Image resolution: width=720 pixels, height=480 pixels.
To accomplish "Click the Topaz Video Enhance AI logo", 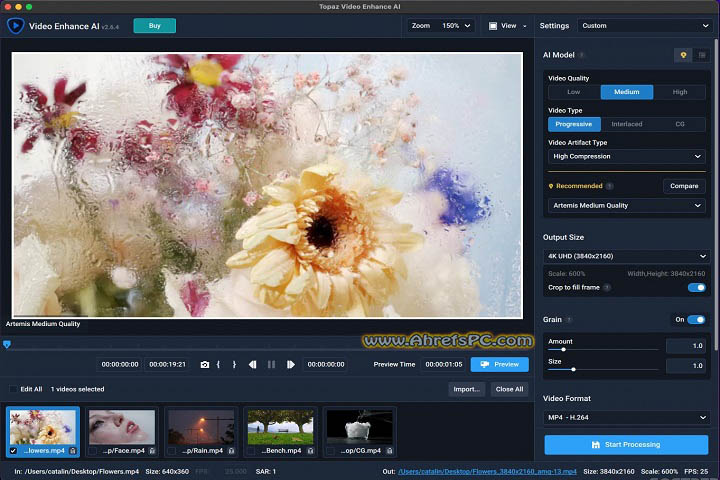I will click(x=15, y=26).
